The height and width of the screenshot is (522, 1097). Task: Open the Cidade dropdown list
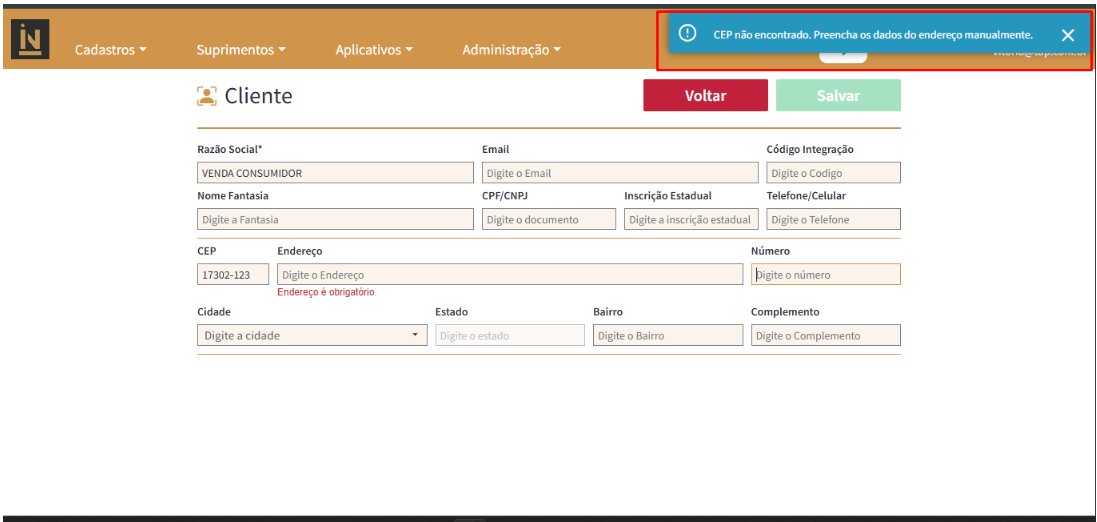312,336
